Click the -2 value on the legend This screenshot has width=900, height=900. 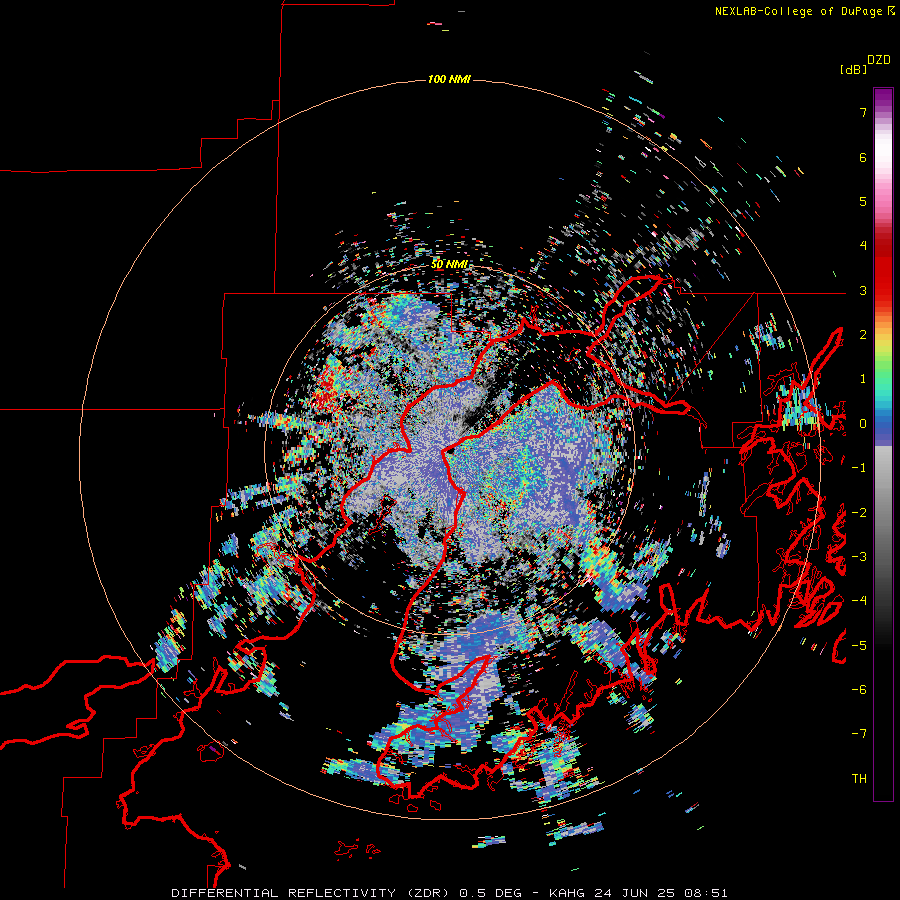click(x=859, y=512)
